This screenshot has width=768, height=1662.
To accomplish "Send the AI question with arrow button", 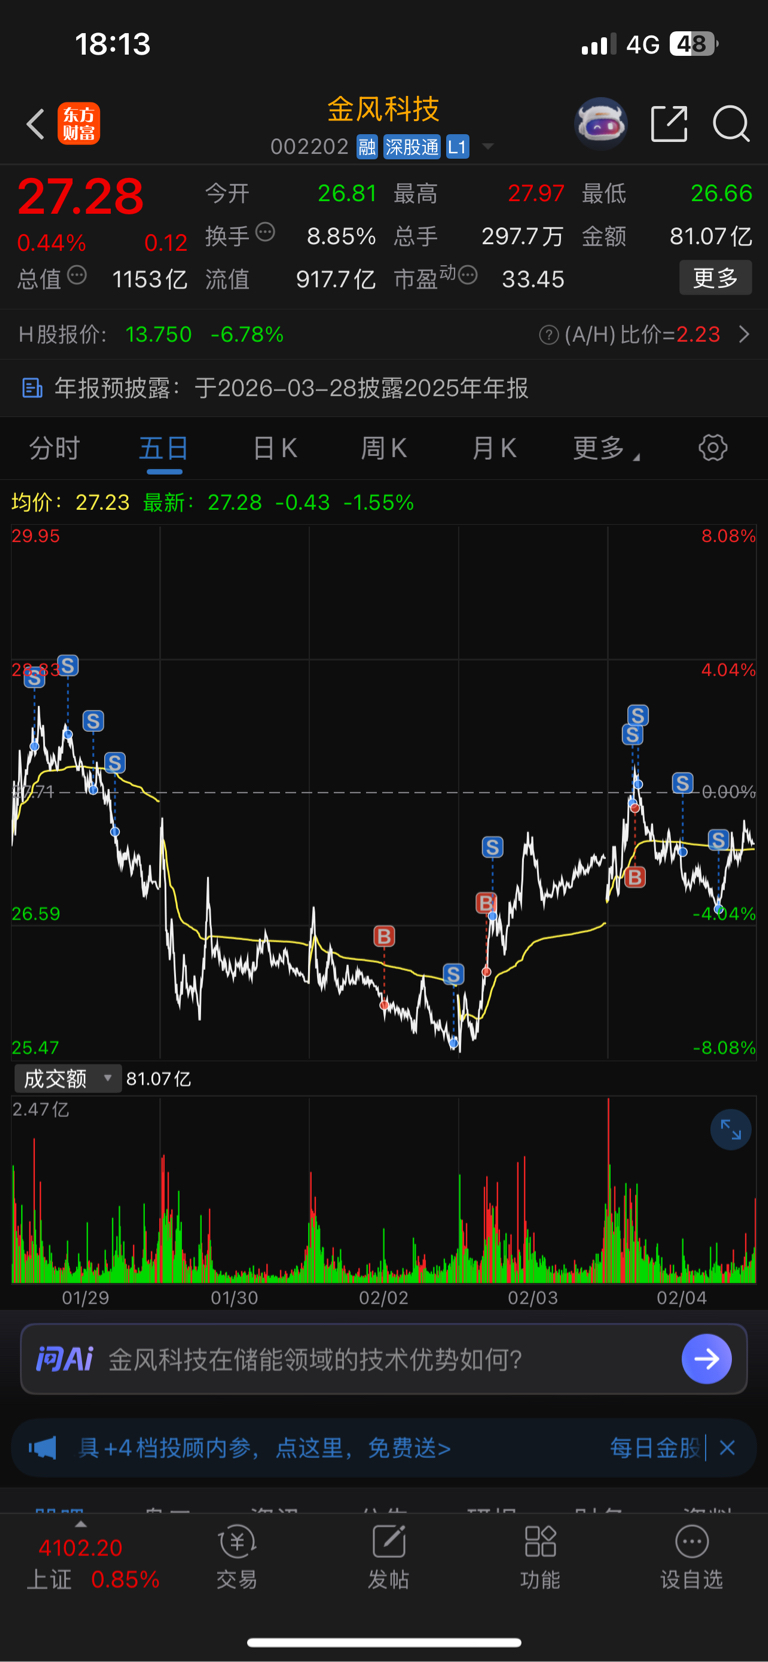I will [706, 1359].
